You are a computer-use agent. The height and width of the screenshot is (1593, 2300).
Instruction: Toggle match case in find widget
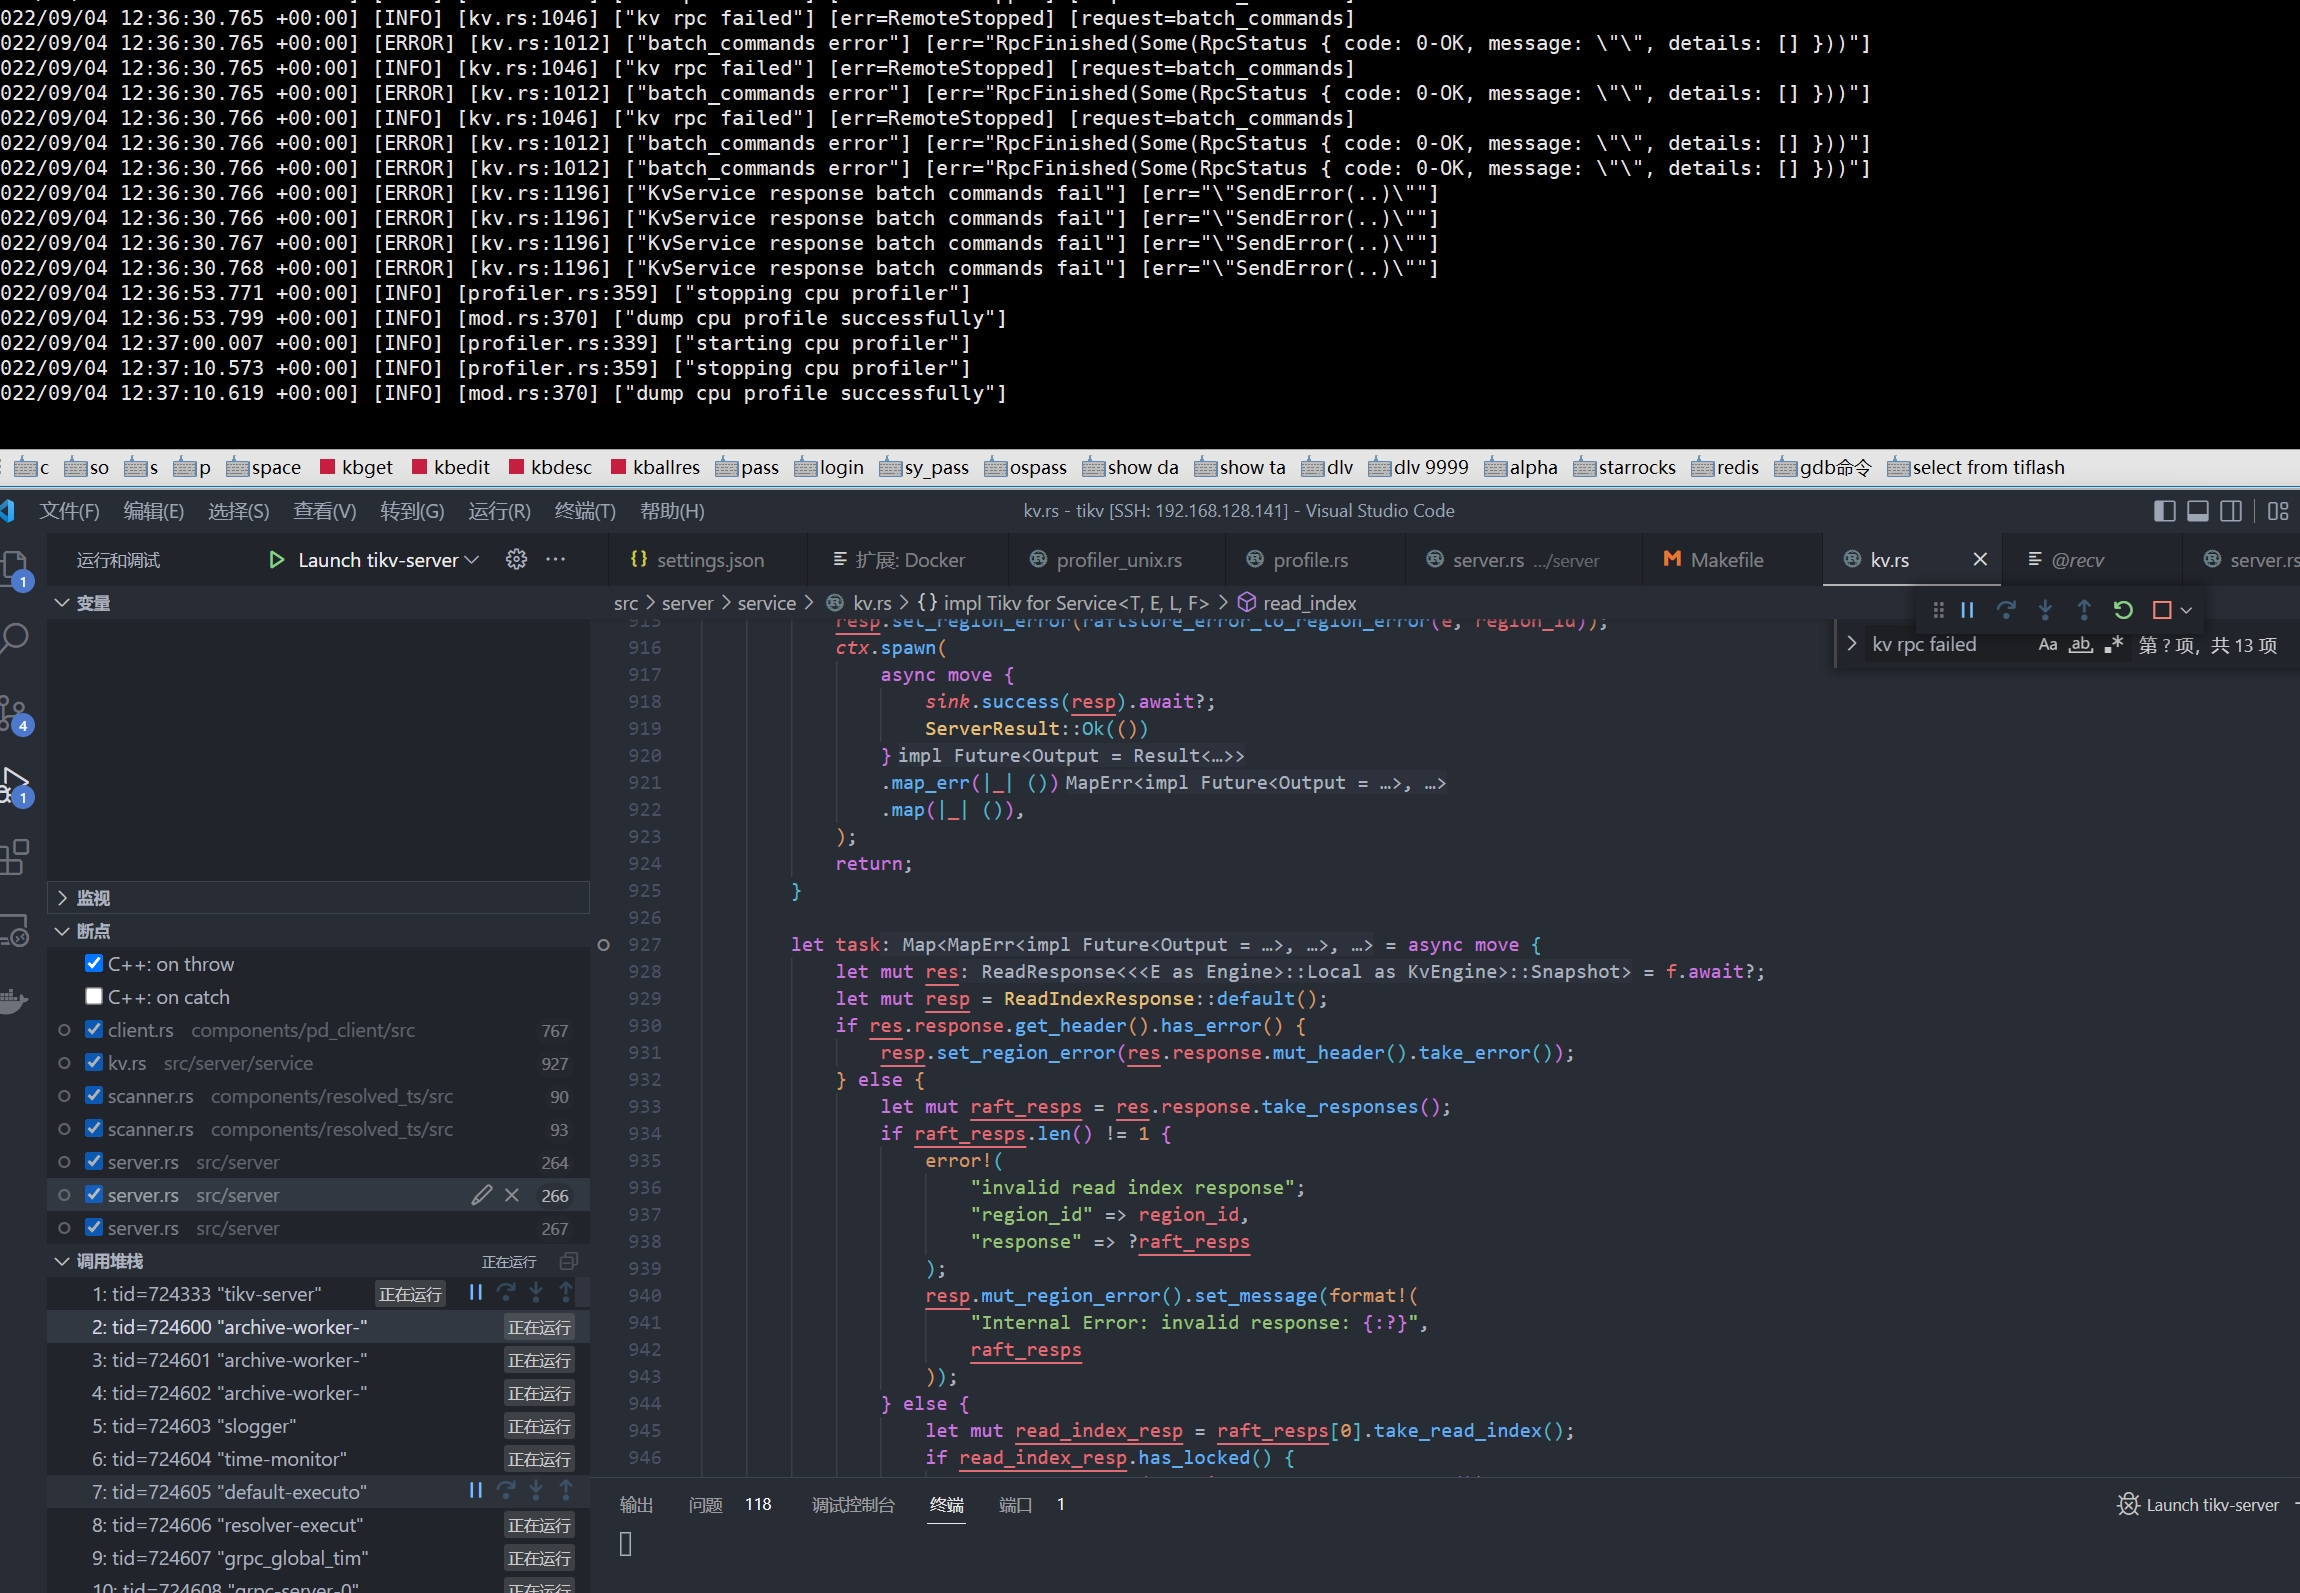pyautogui.click(x=2047, y=645)
